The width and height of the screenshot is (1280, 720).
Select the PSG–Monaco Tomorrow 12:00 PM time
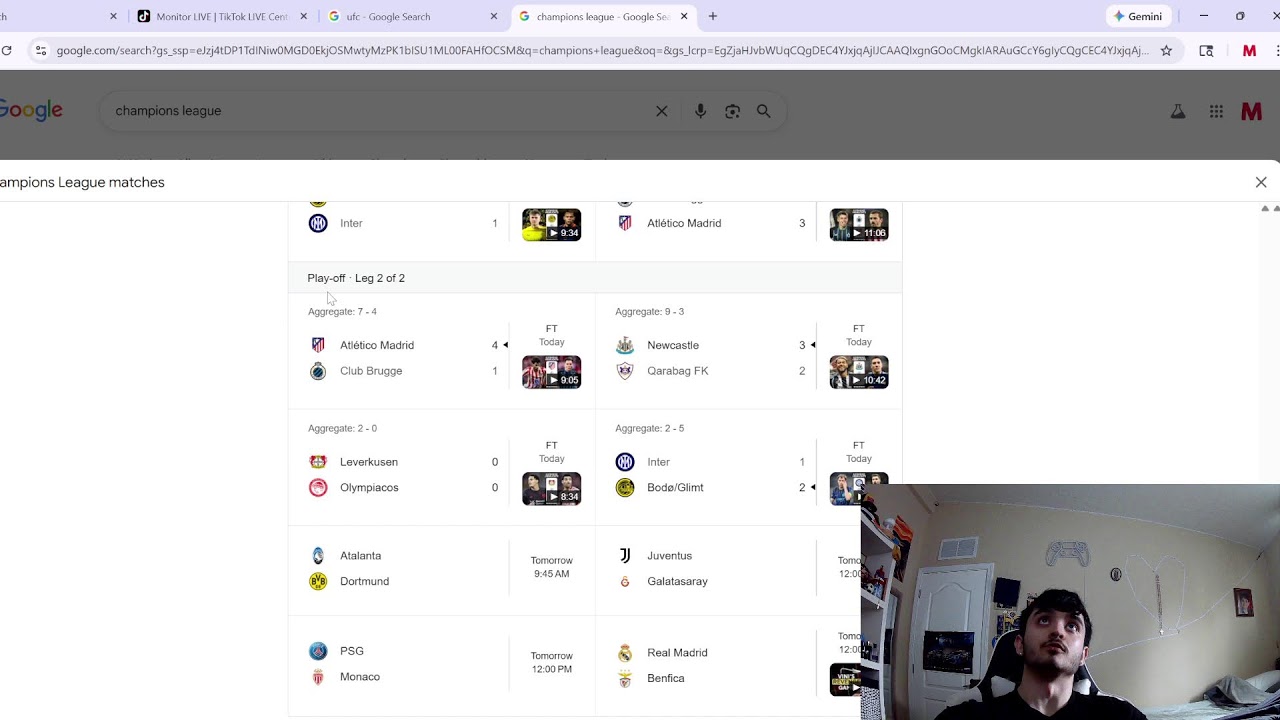pos(551,662)
